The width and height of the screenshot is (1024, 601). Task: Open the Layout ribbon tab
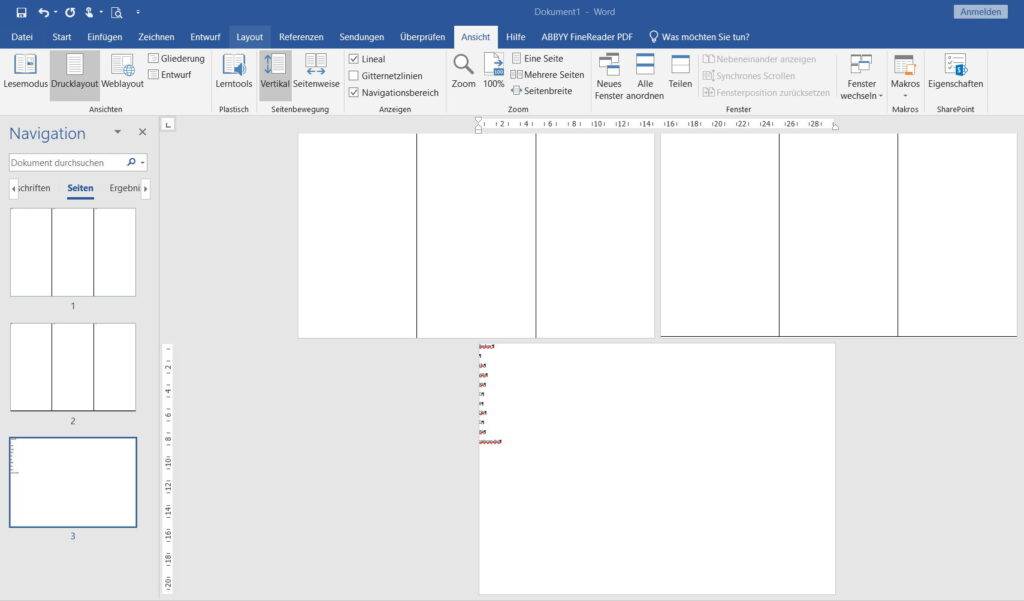click(249, 37)
